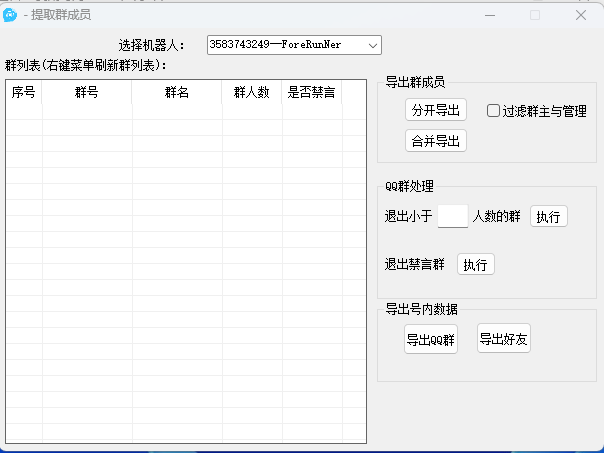Click the maximize button in title bar
This screenshot has height=453, width=604.
(535, 15)
